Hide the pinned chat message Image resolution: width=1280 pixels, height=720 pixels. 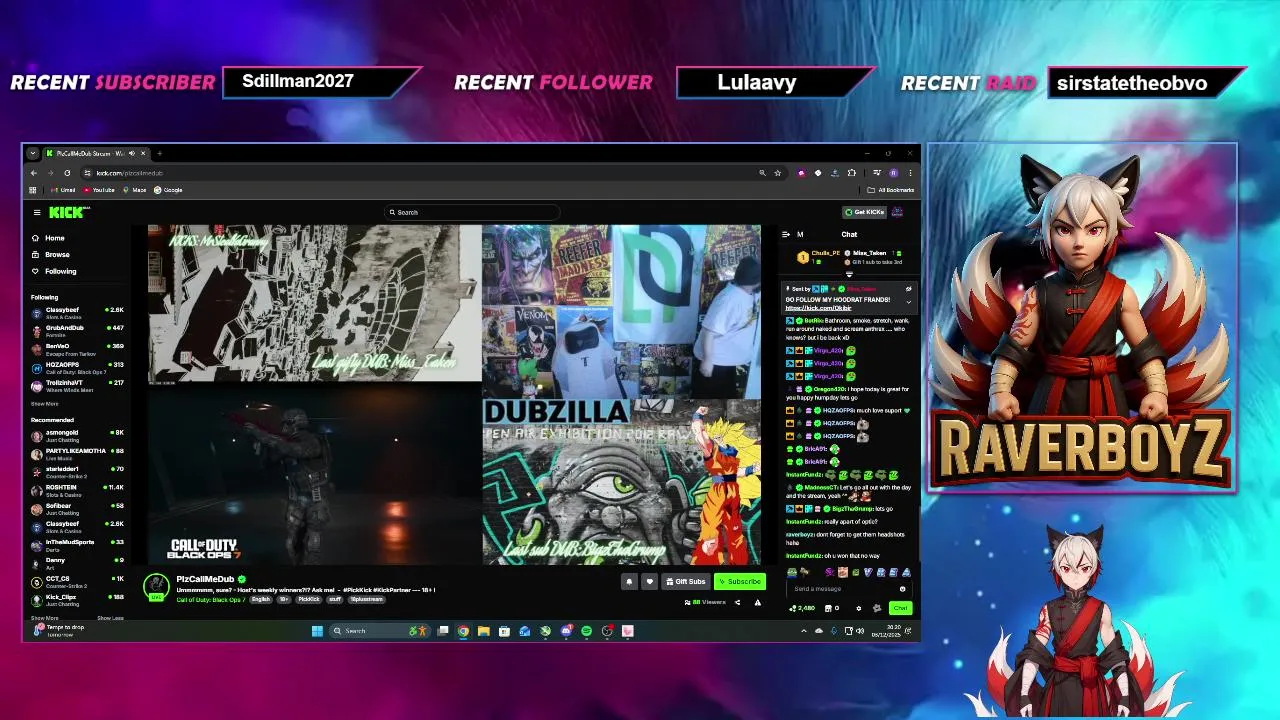909,289
